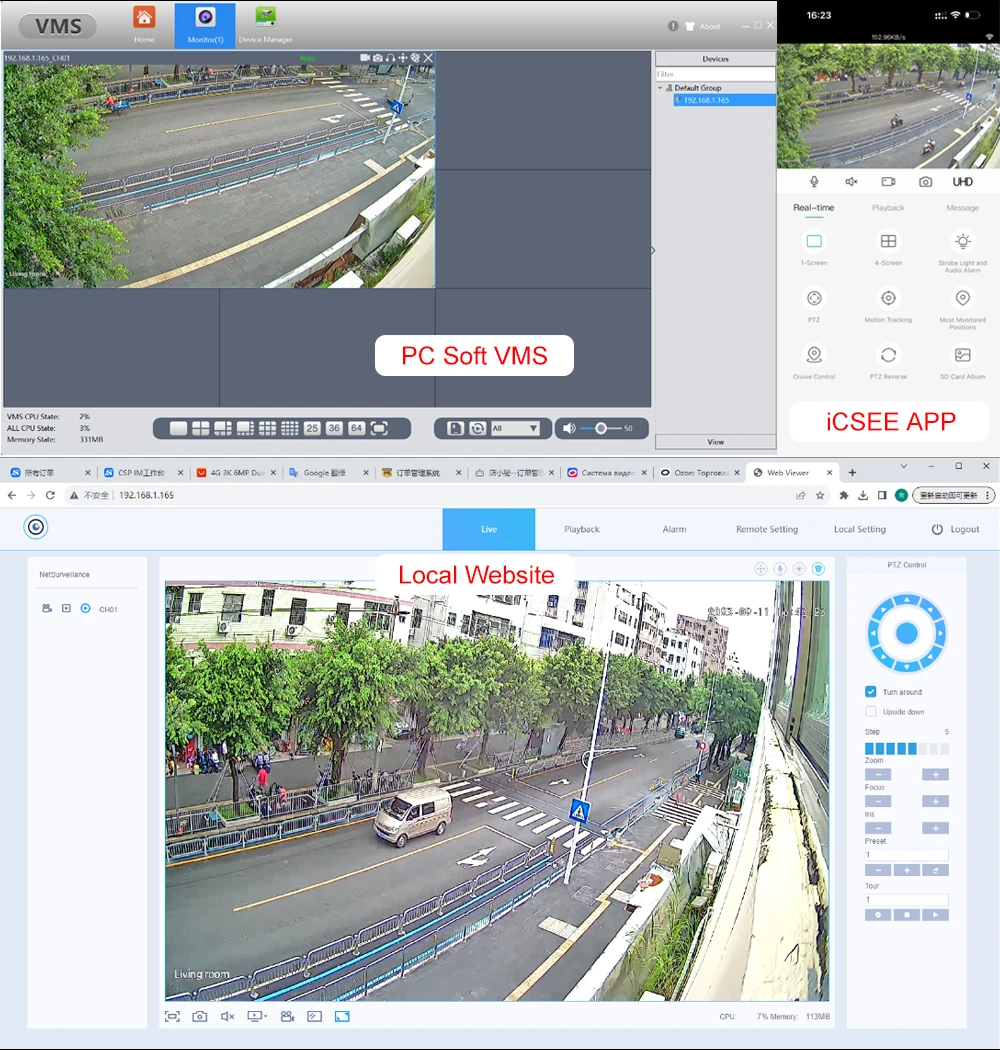Screen dimensions: 1000x1050
Task: Enable Motion Tracking in iCSEE app
Action: 888,305
